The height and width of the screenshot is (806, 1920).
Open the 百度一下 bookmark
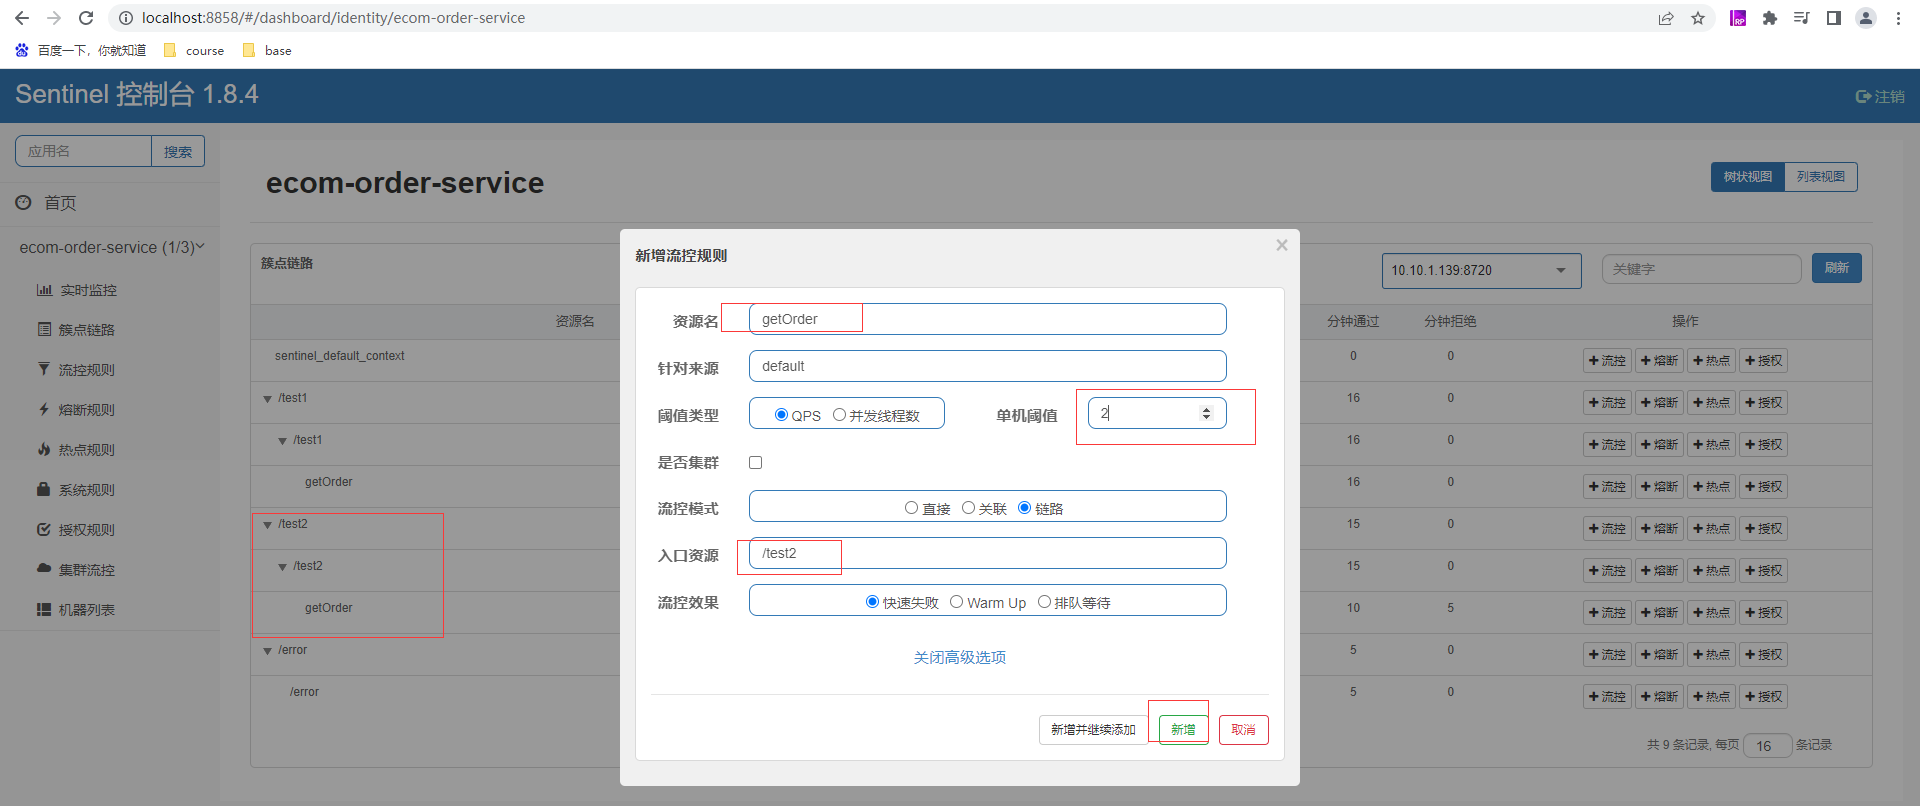point(81,50)
